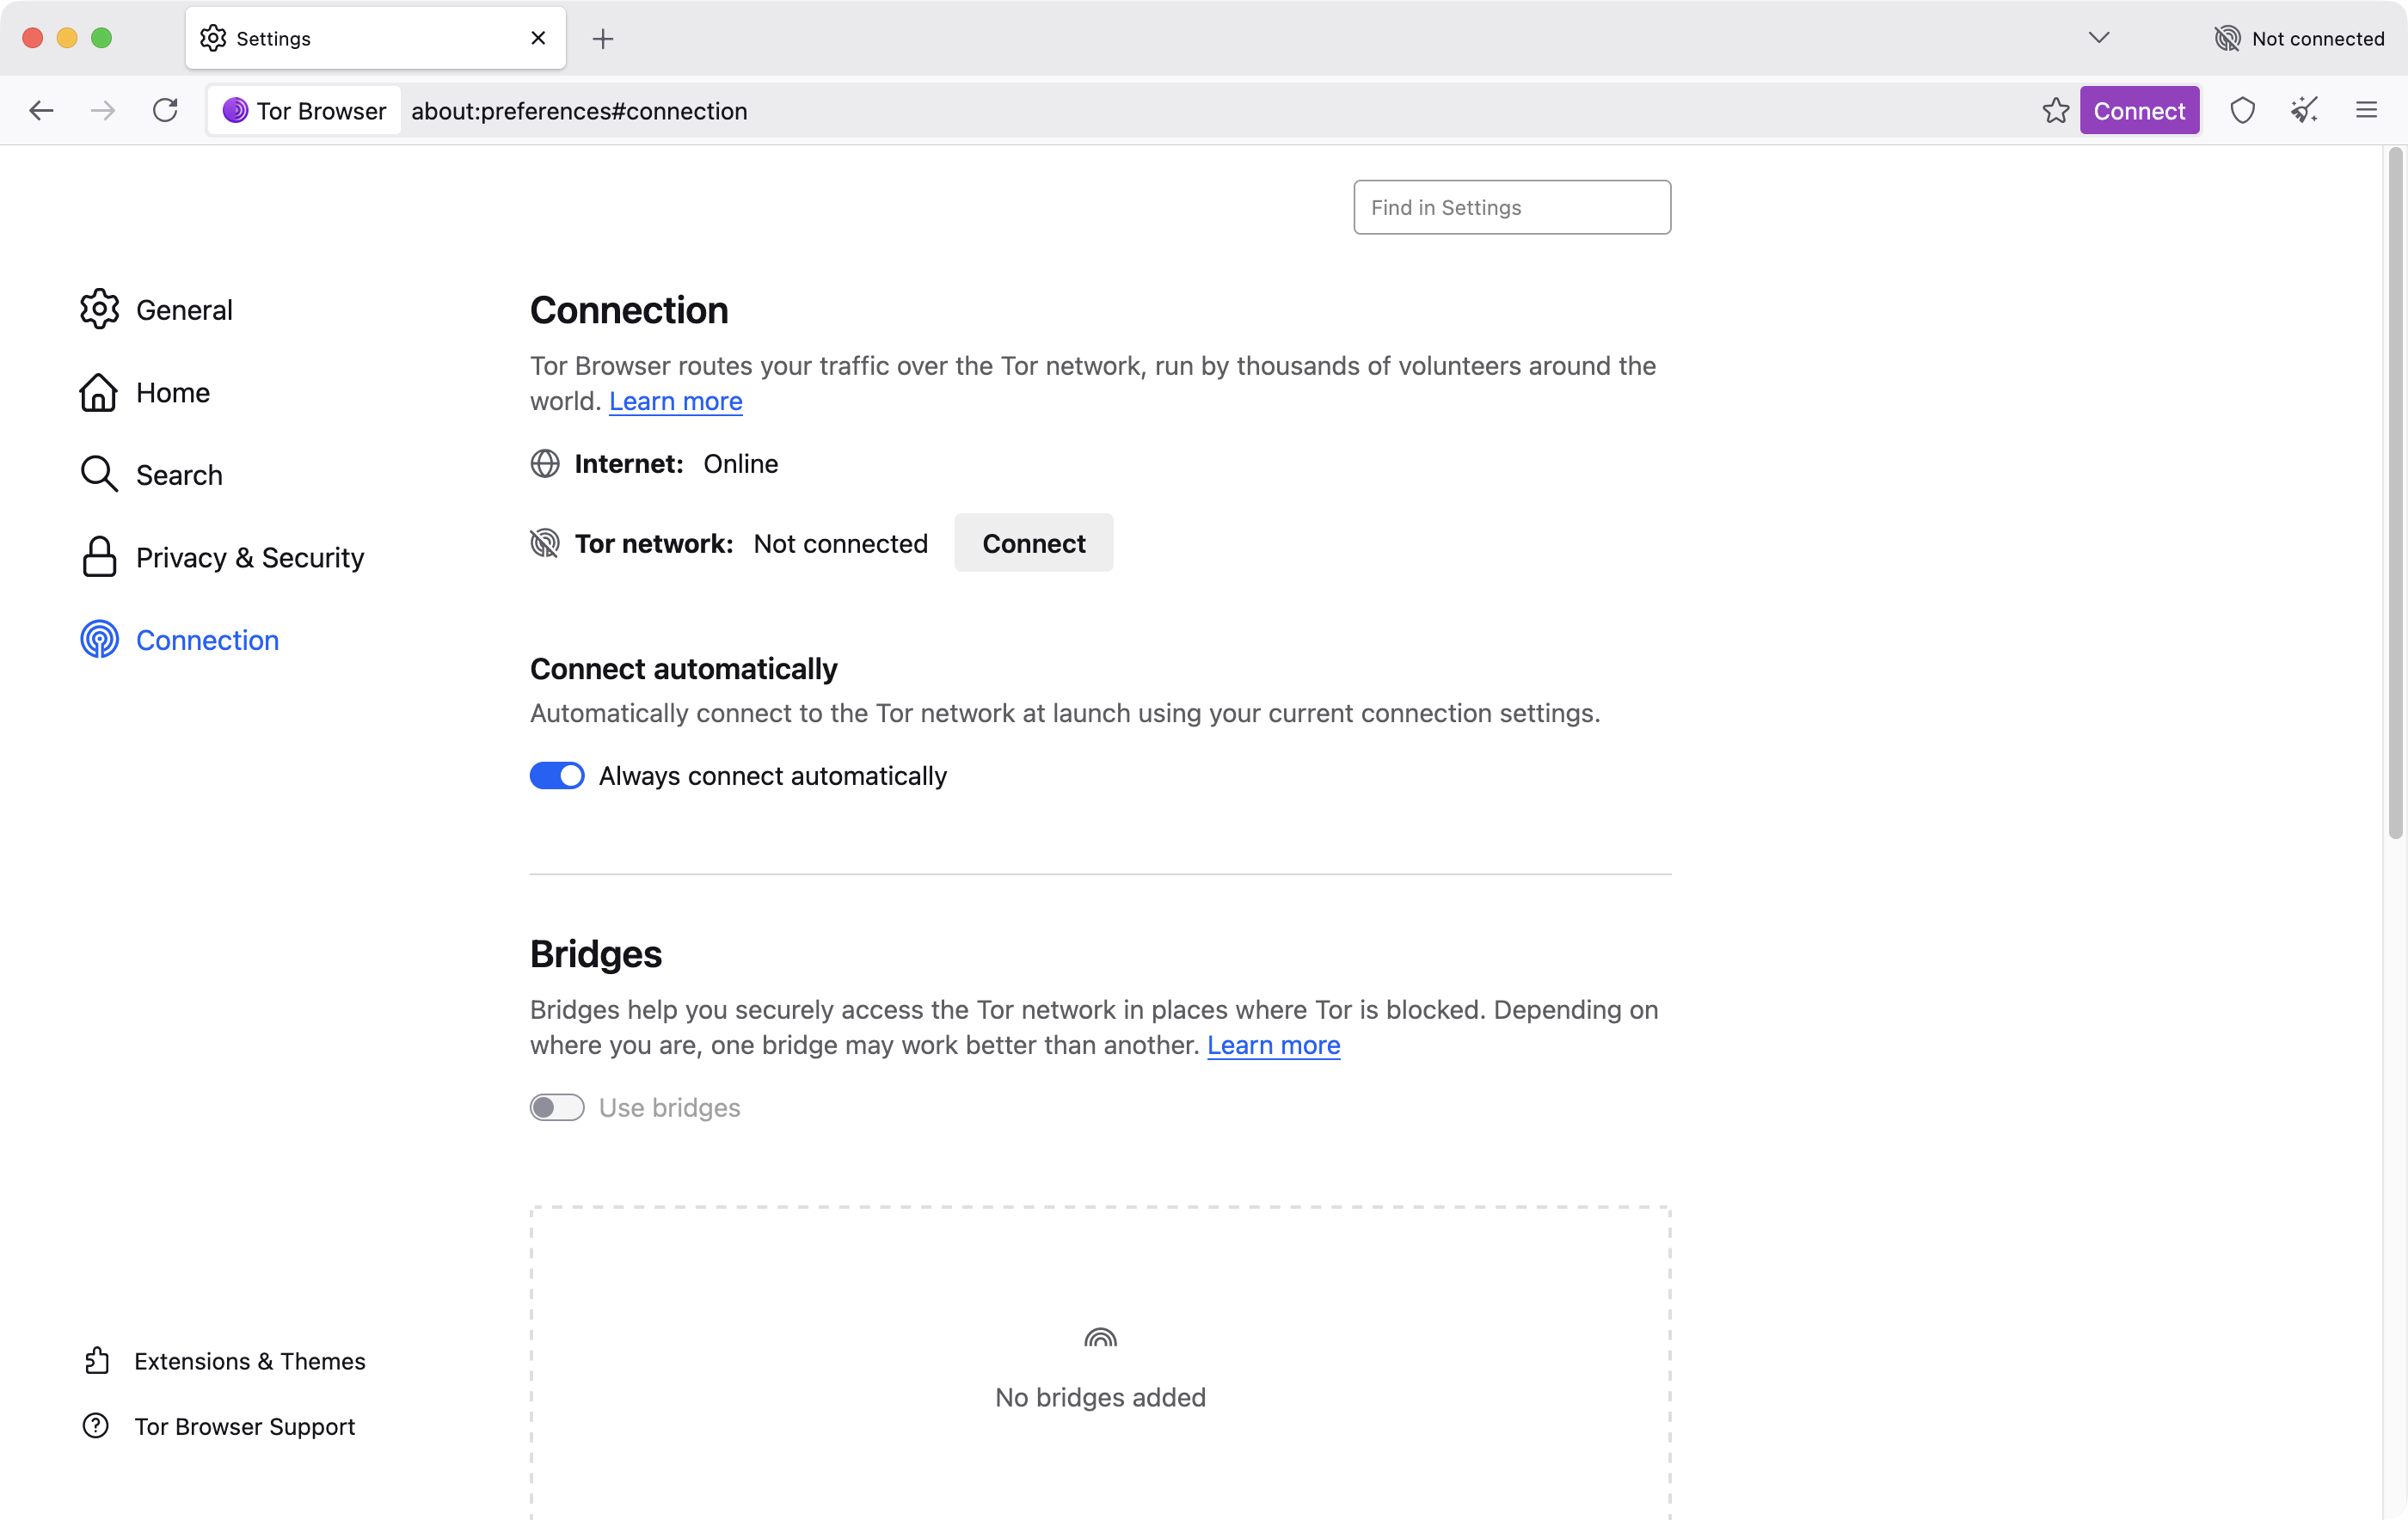The width and height of the screenshot is (2408, 1520).
Task: Open Home settings category
Action: [145, 393]
